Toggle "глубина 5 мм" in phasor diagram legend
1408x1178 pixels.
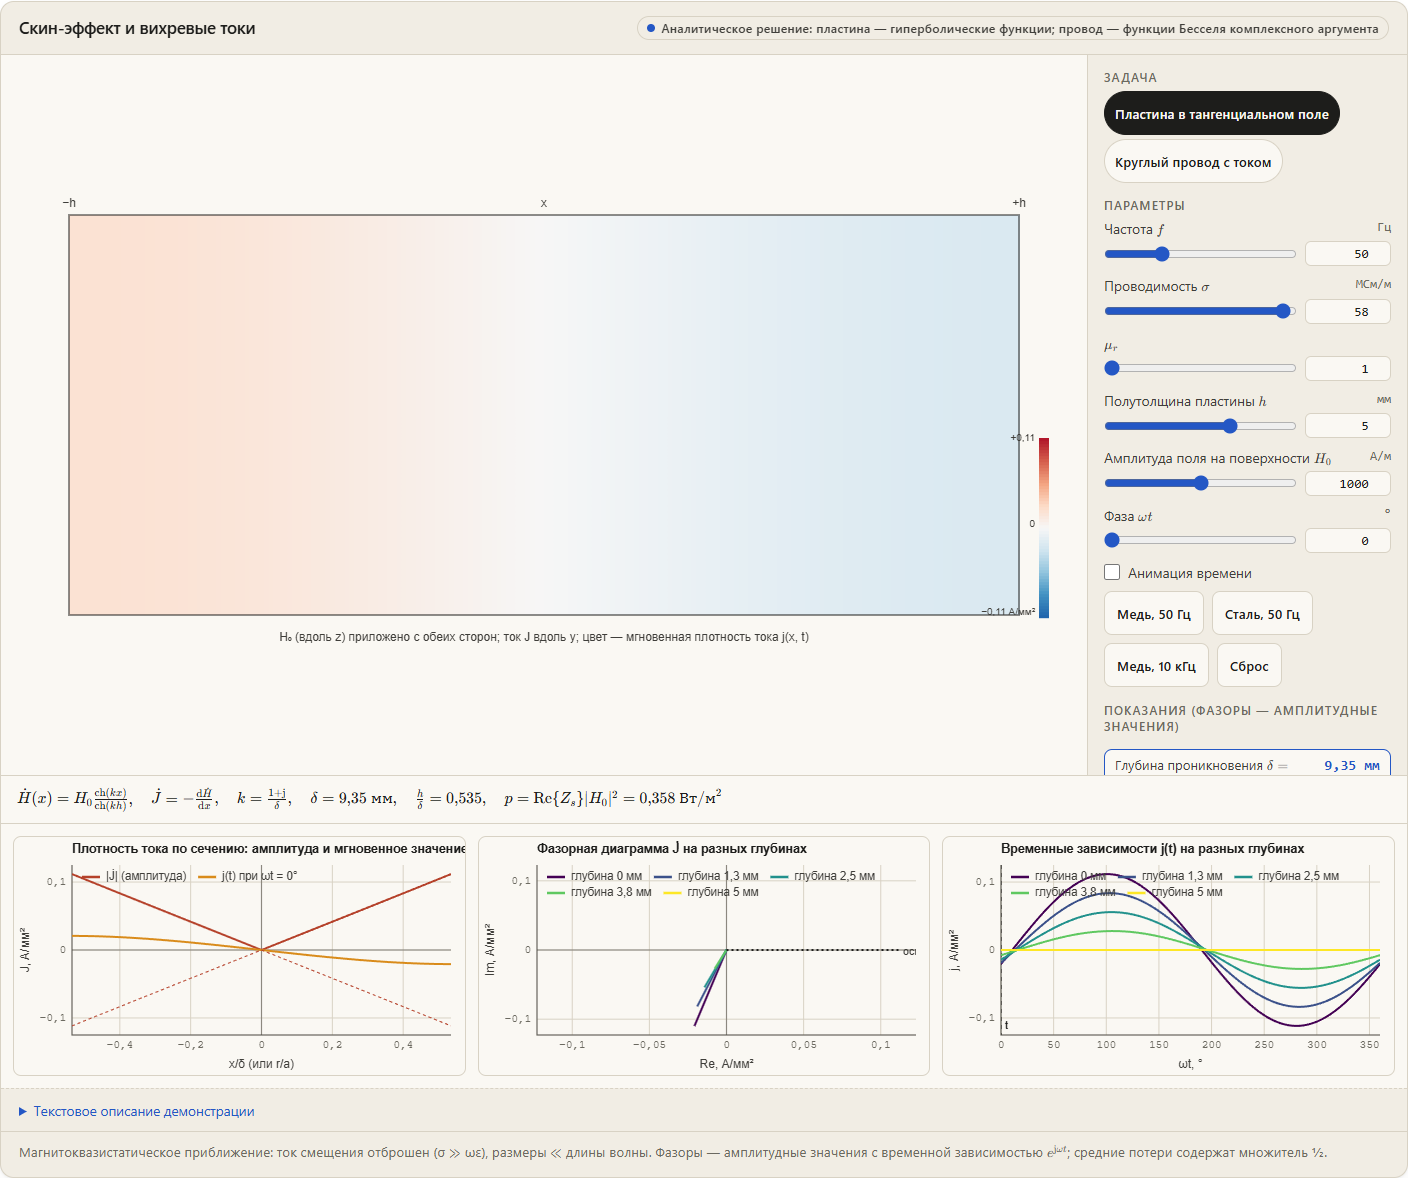click(711, 892)
